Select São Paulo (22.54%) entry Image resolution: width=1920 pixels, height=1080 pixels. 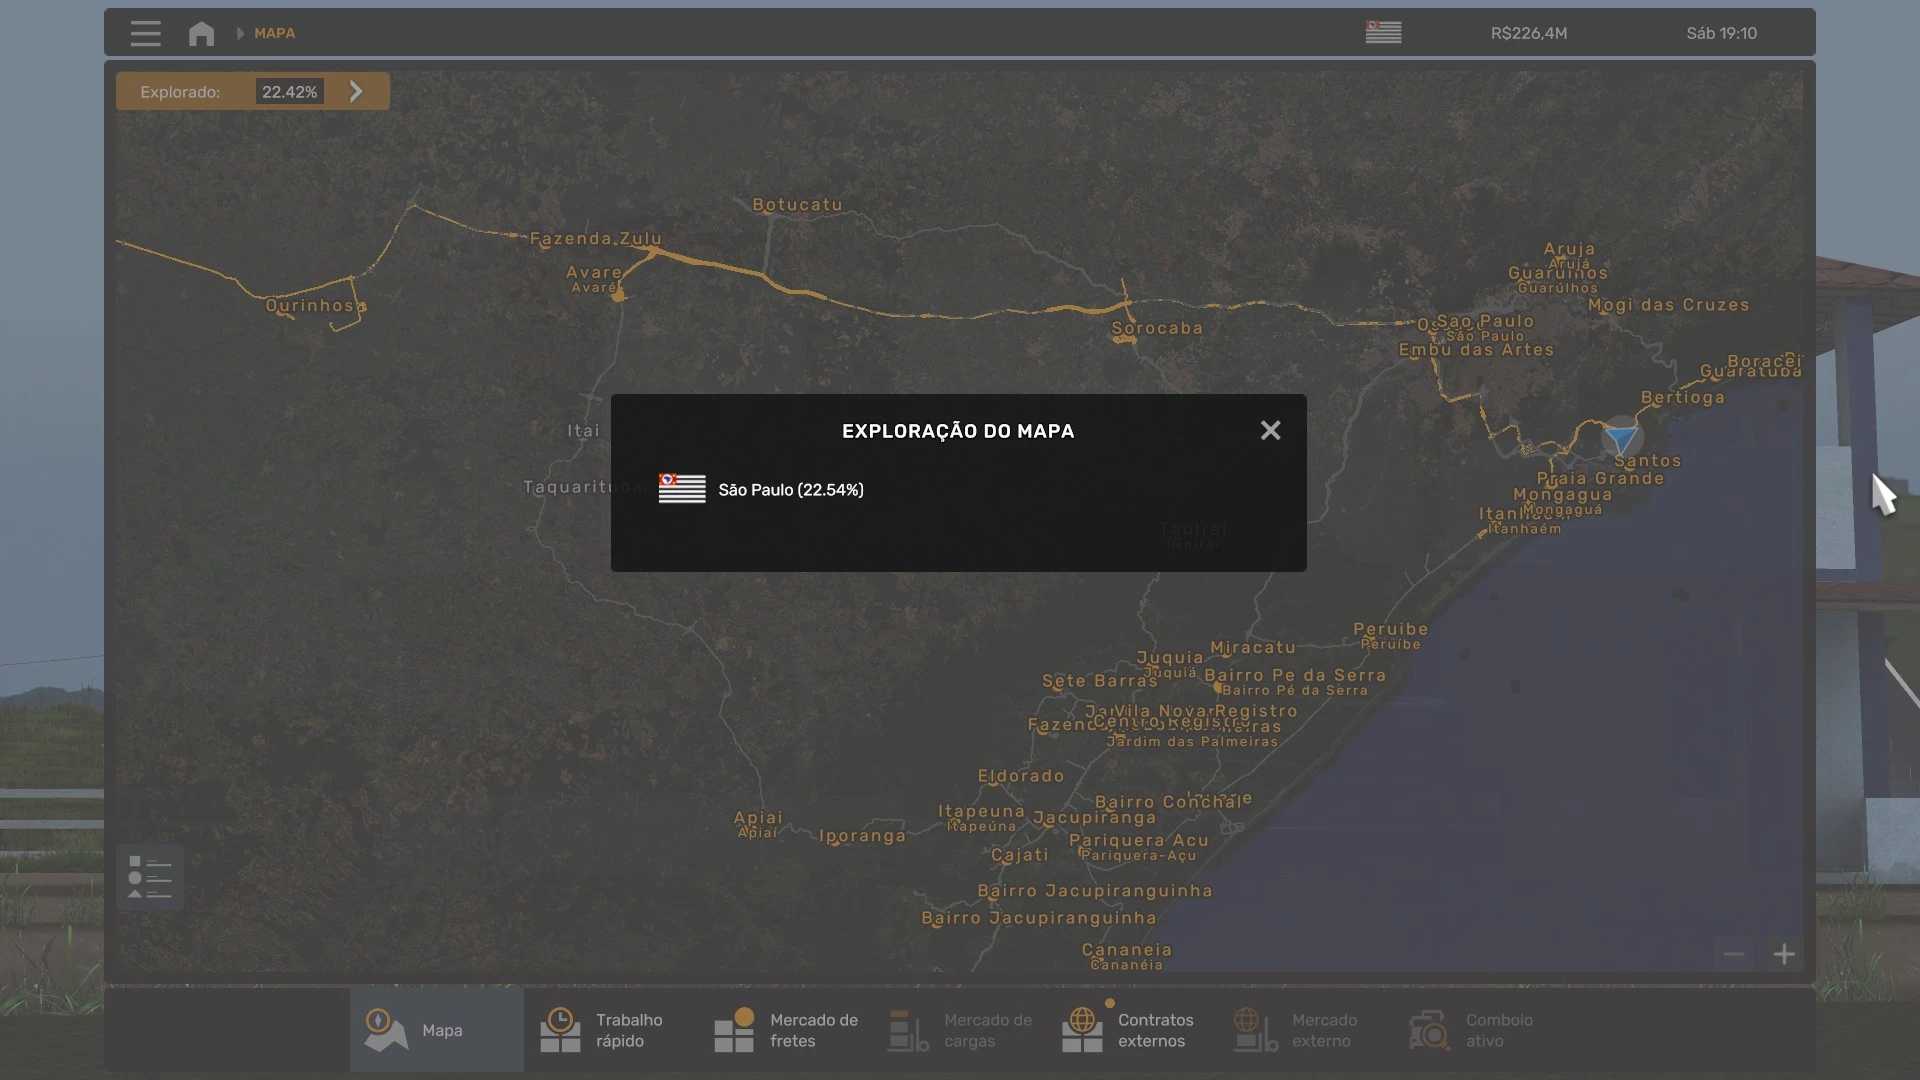click(x=790, y=490)
